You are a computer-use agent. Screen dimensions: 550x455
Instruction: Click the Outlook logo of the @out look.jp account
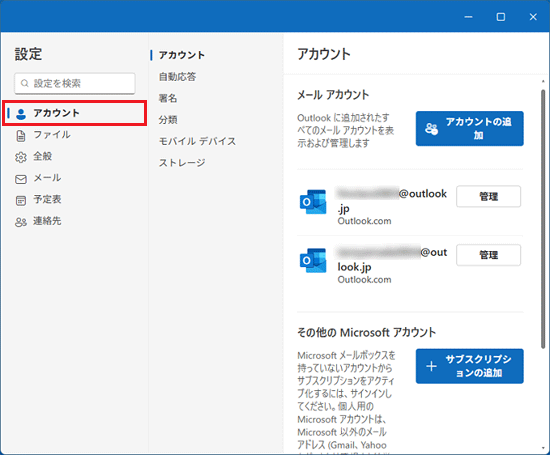[313, 260]
